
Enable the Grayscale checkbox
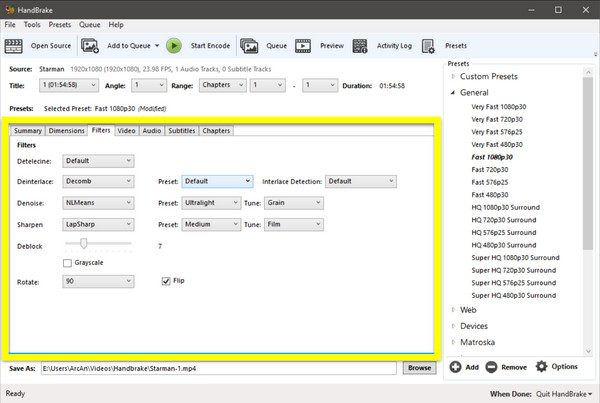[67, 263]
